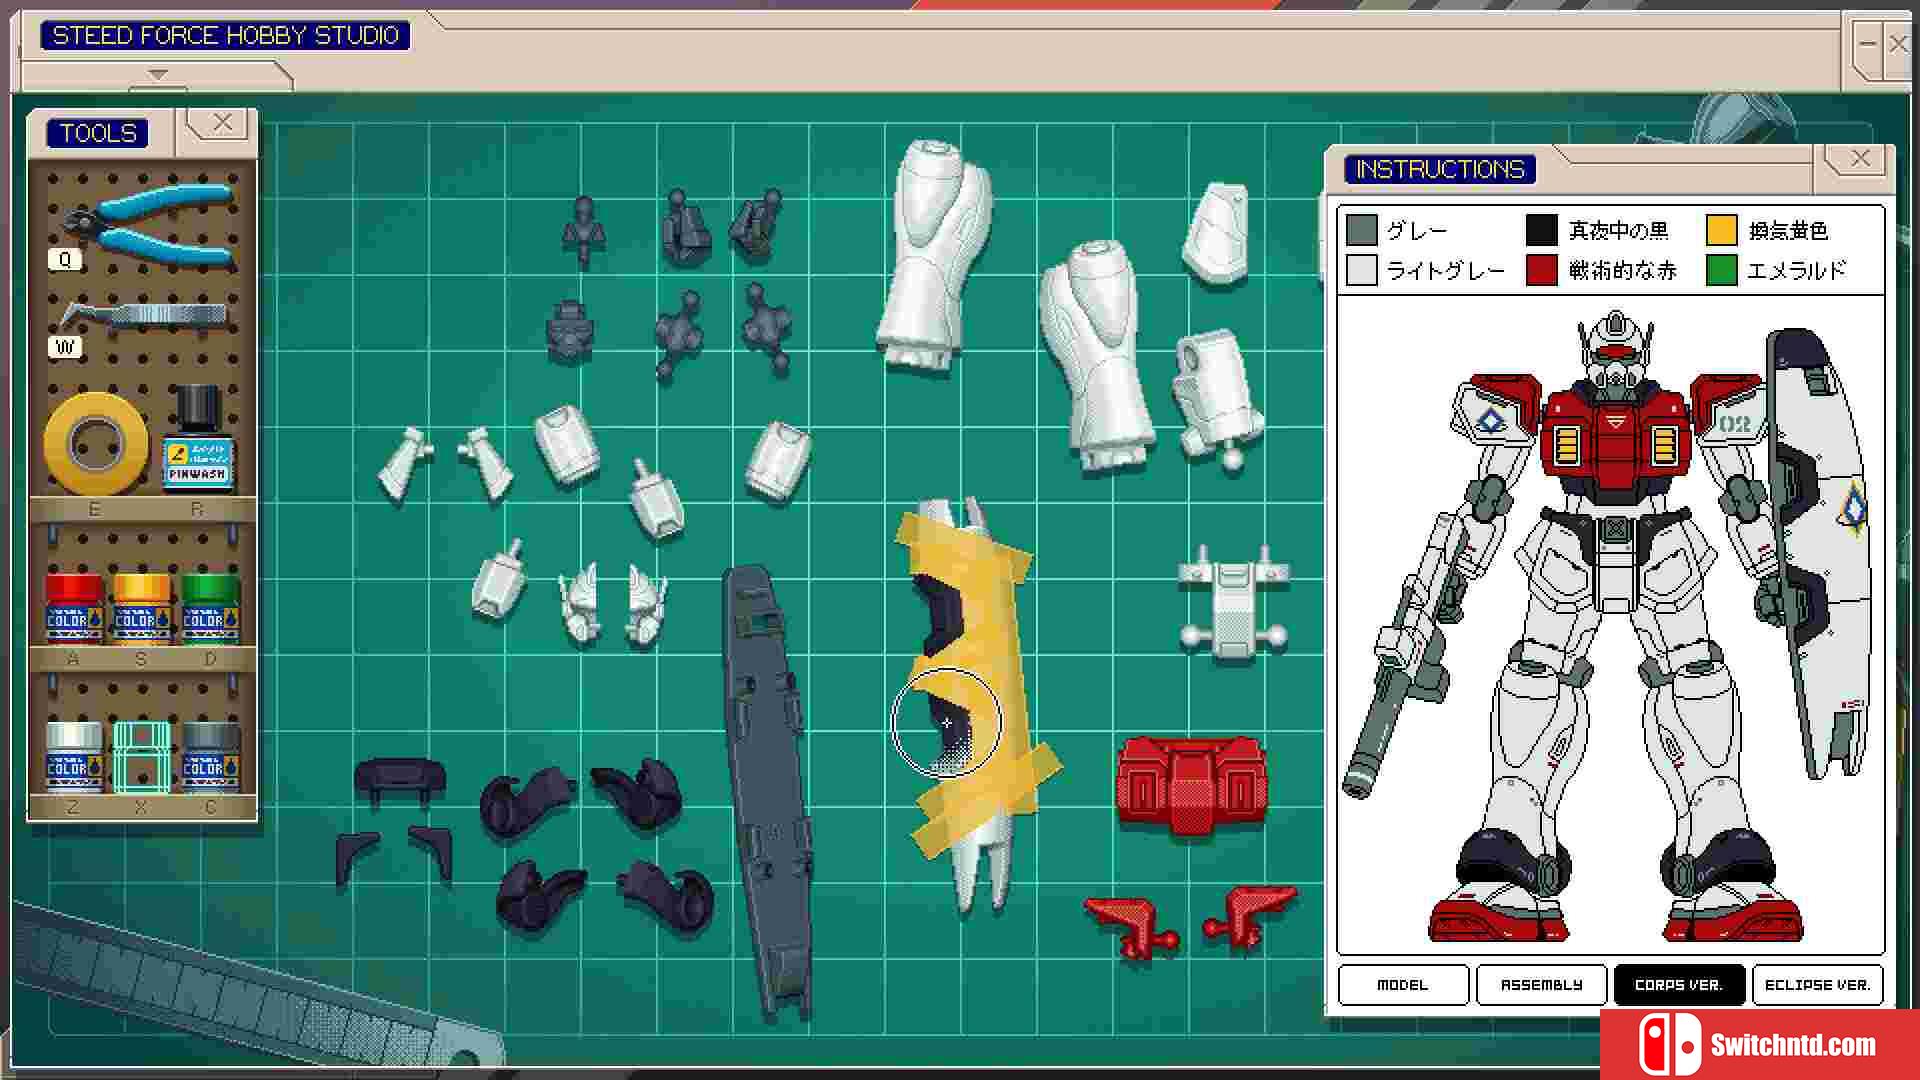
Task: Click the empty highlighted paint slot
Action: coord(141,756)
